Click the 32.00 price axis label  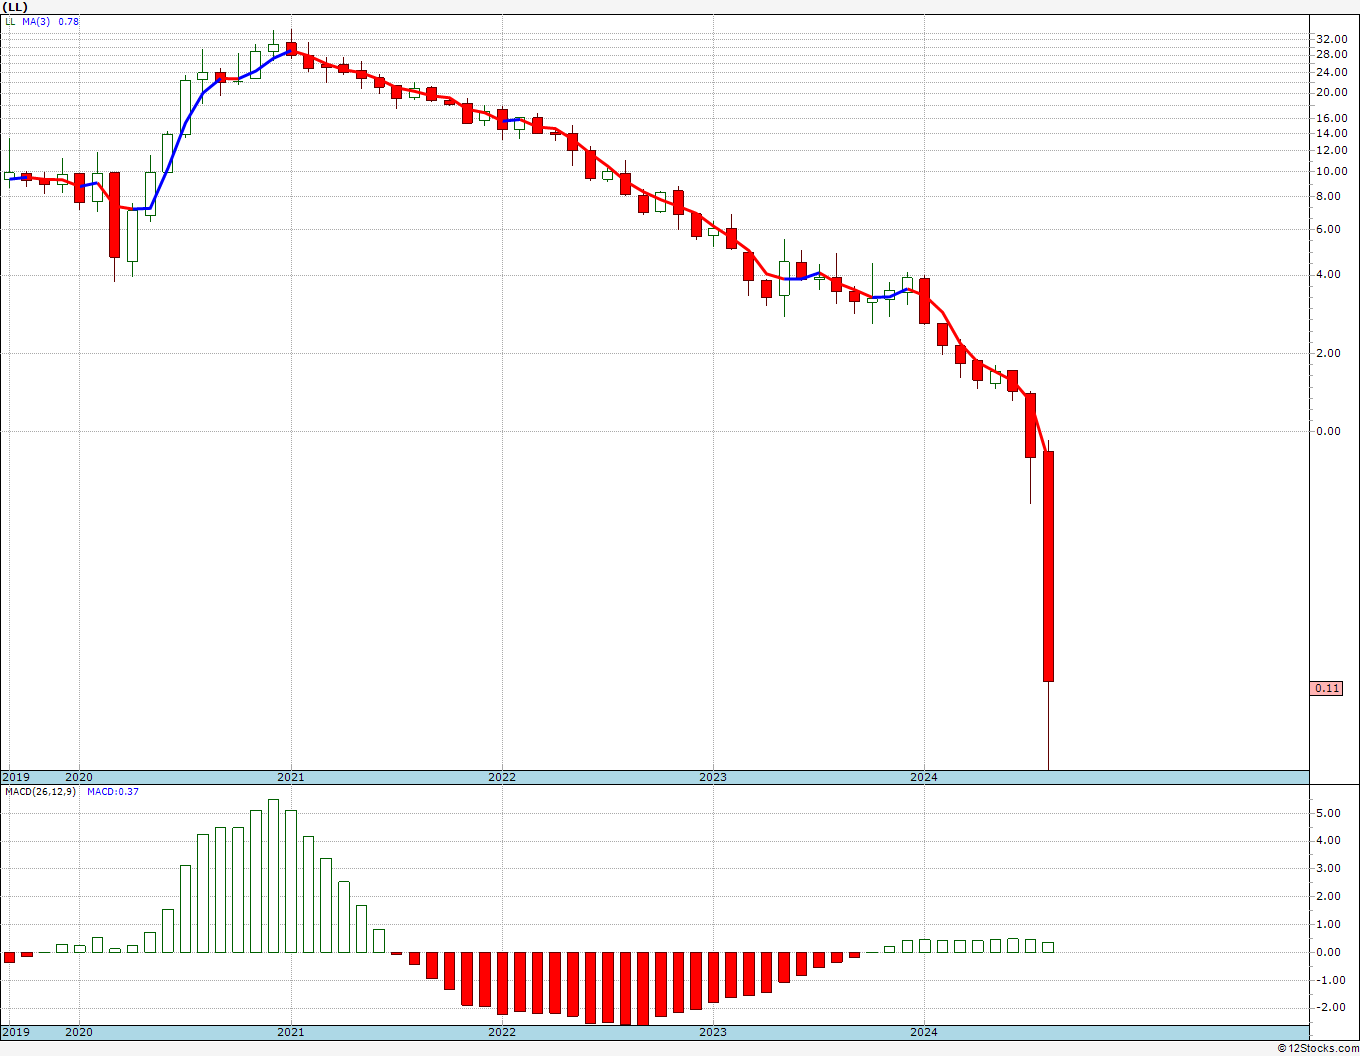pyautogui.click(x=1330, y=39)
